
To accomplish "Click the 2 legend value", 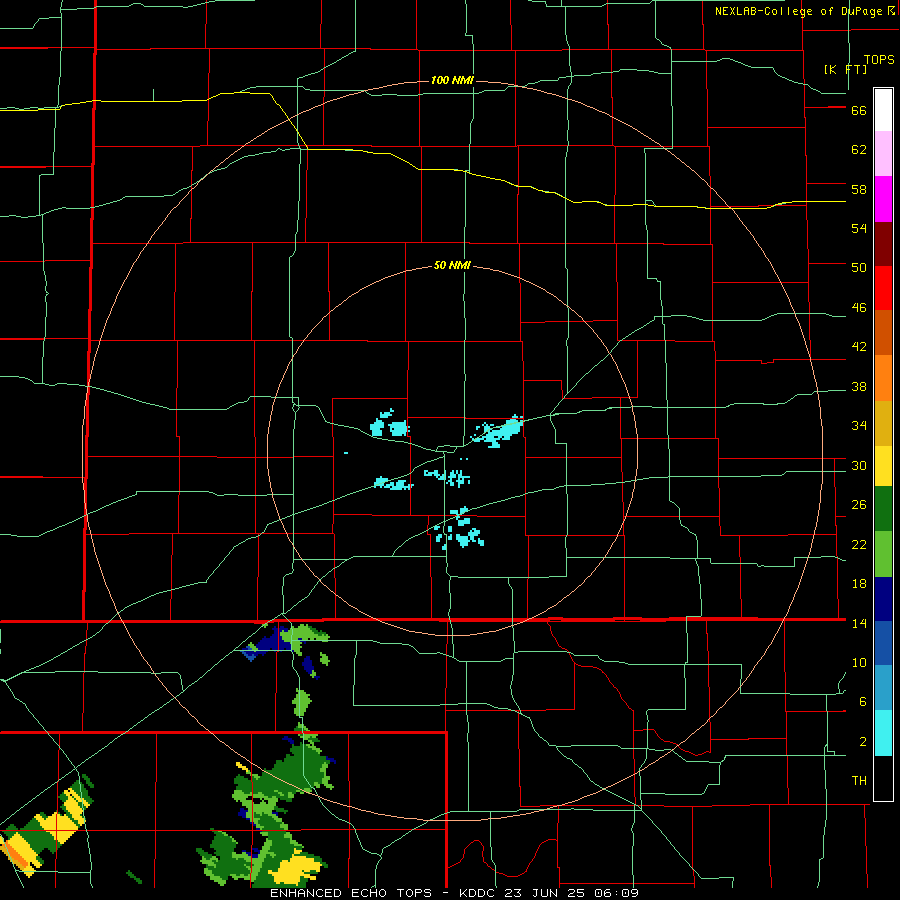I will point(863,742).
